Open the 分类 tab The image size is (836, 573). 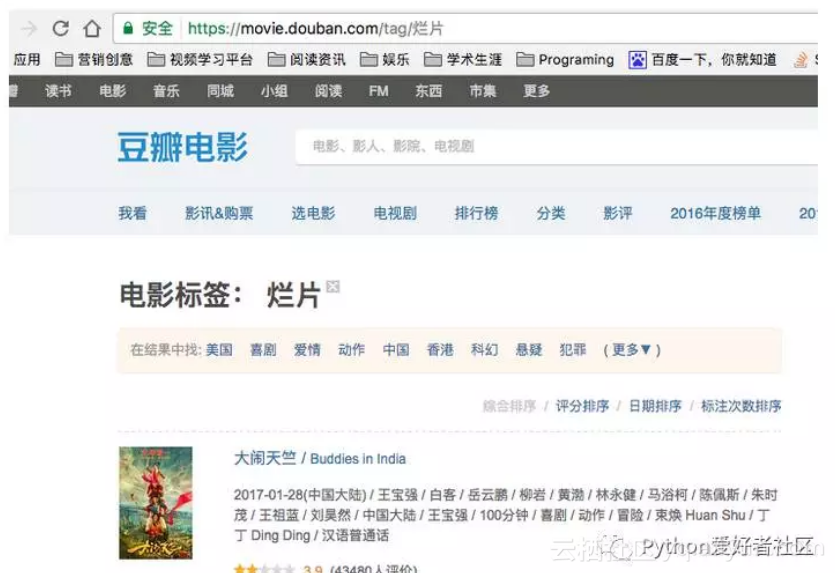[x=551, y=213]
